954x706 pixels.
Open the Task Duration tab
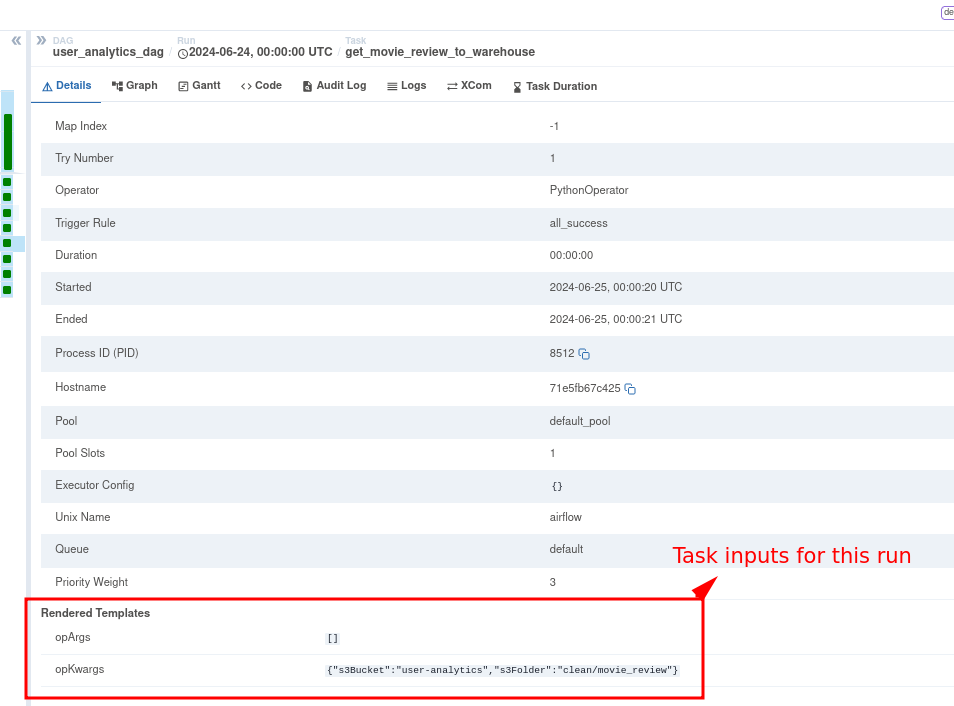pos(554,87)
